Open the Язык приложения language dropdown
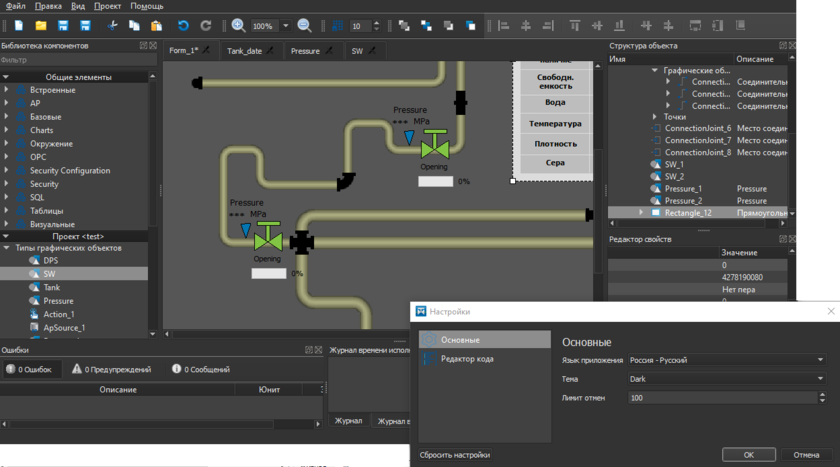 coord(726,360)
